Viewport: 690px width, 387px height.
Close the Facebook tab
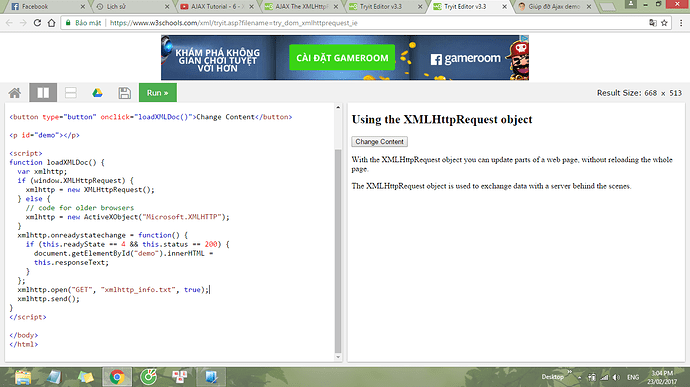(83, 7)
